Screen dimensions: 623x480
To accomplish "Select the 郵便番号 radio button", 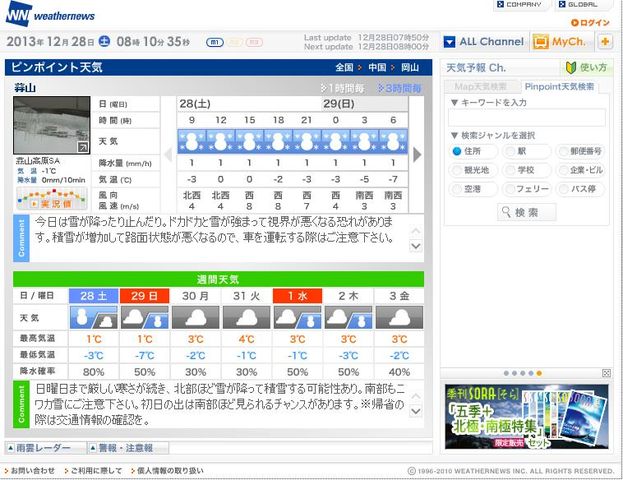I will click(x=562, y=151).
